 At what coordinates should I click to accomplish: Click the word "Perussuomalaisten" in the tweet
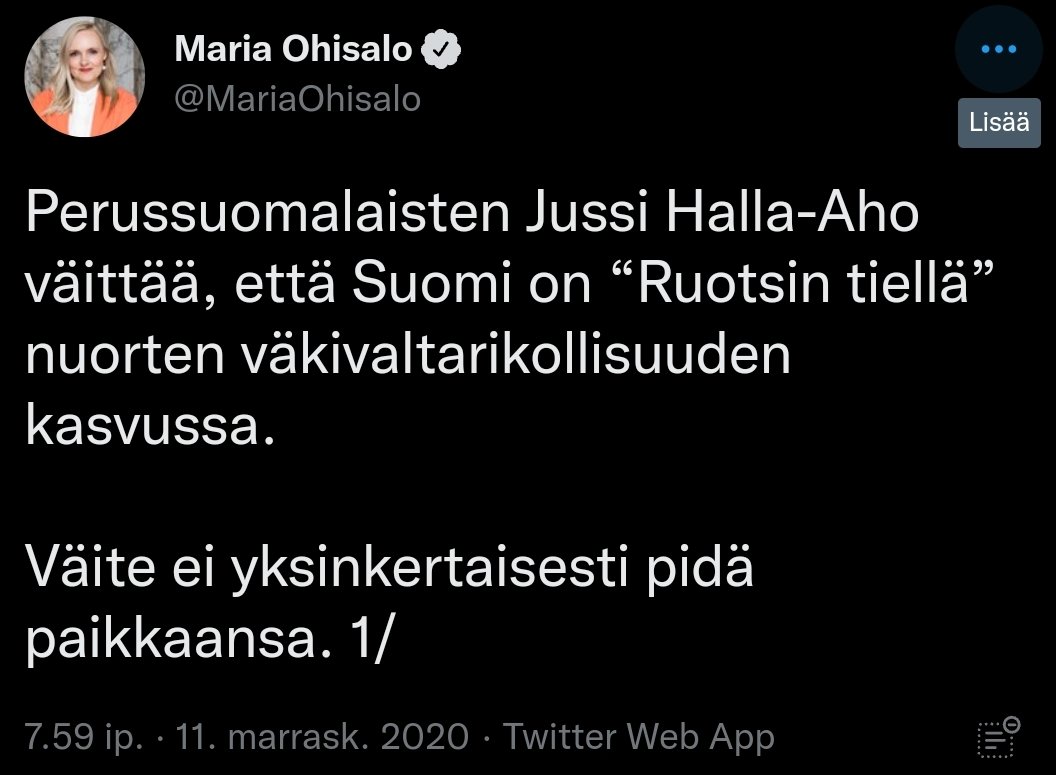[x=268, y=212]
